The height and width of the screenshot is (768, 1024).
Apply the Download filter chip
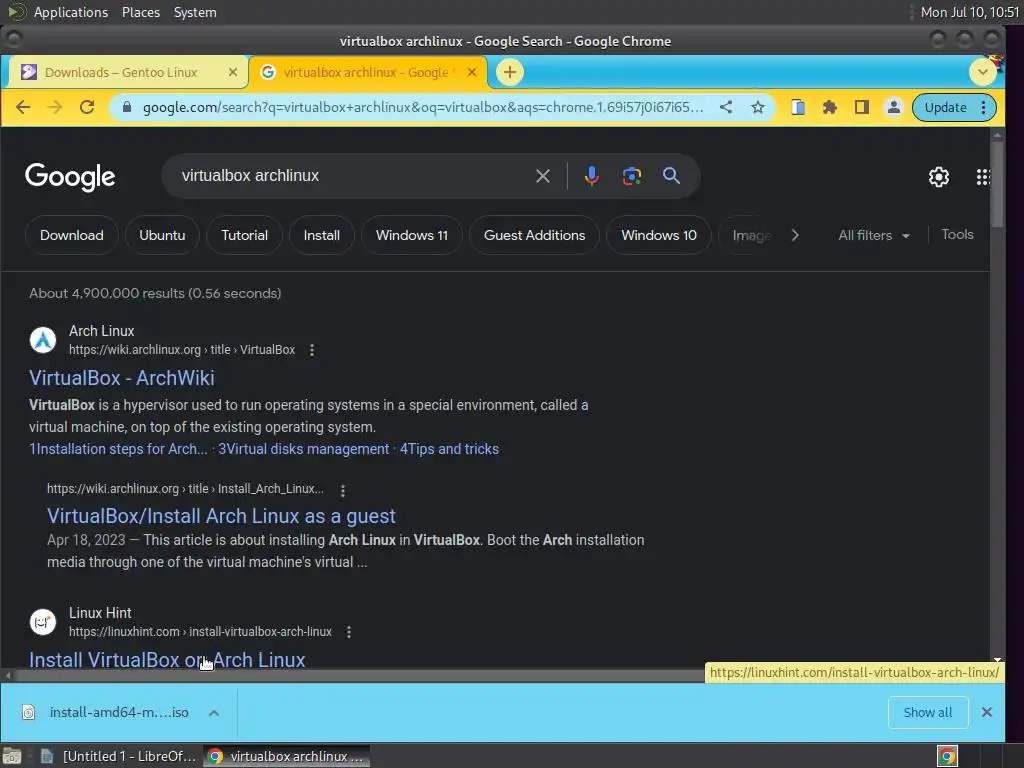coord(72,235)
